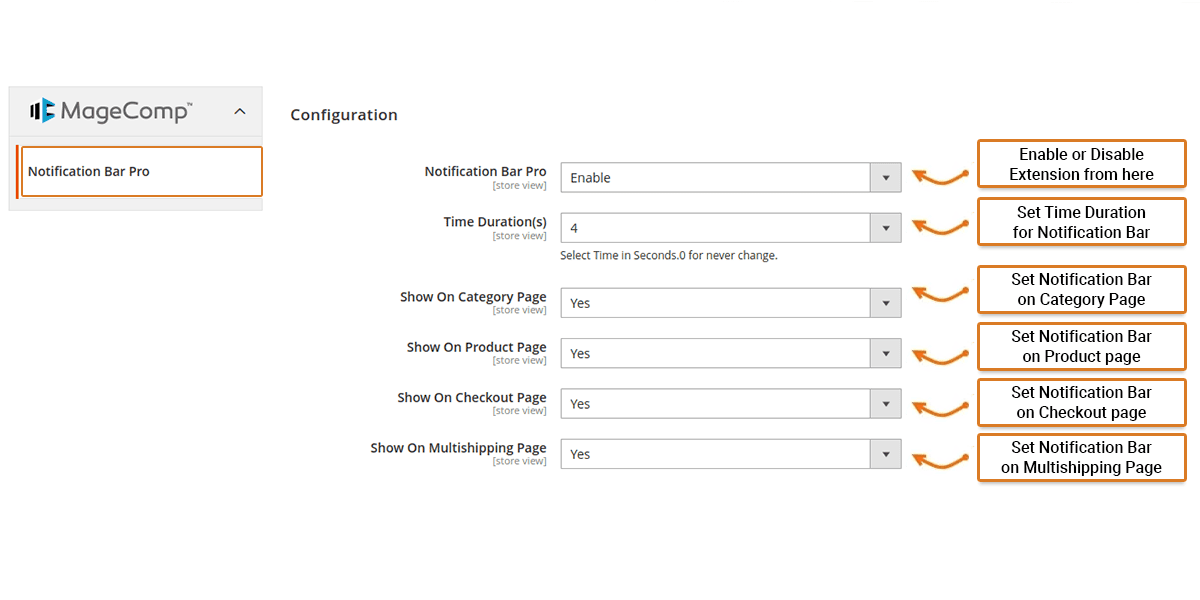Viewport: 1200px width, 600px height.
Task: Click the "Show On Checkout Page" field label
Action: click(x=472, y=398)
